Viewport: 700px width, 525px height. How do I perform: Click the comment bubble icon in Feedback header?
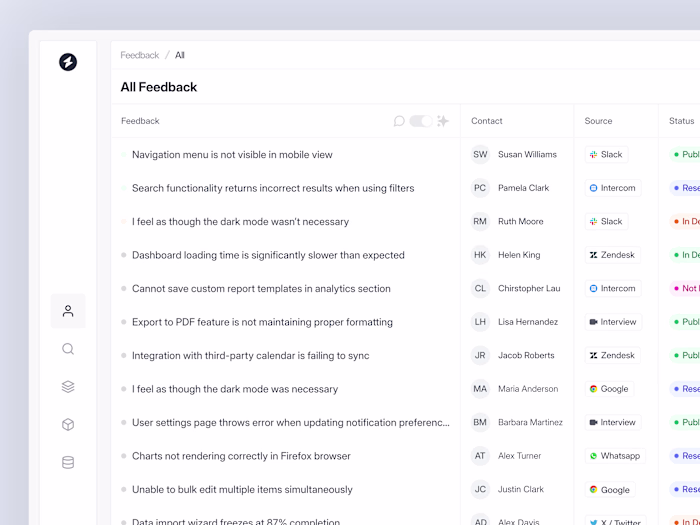[399, 121]
